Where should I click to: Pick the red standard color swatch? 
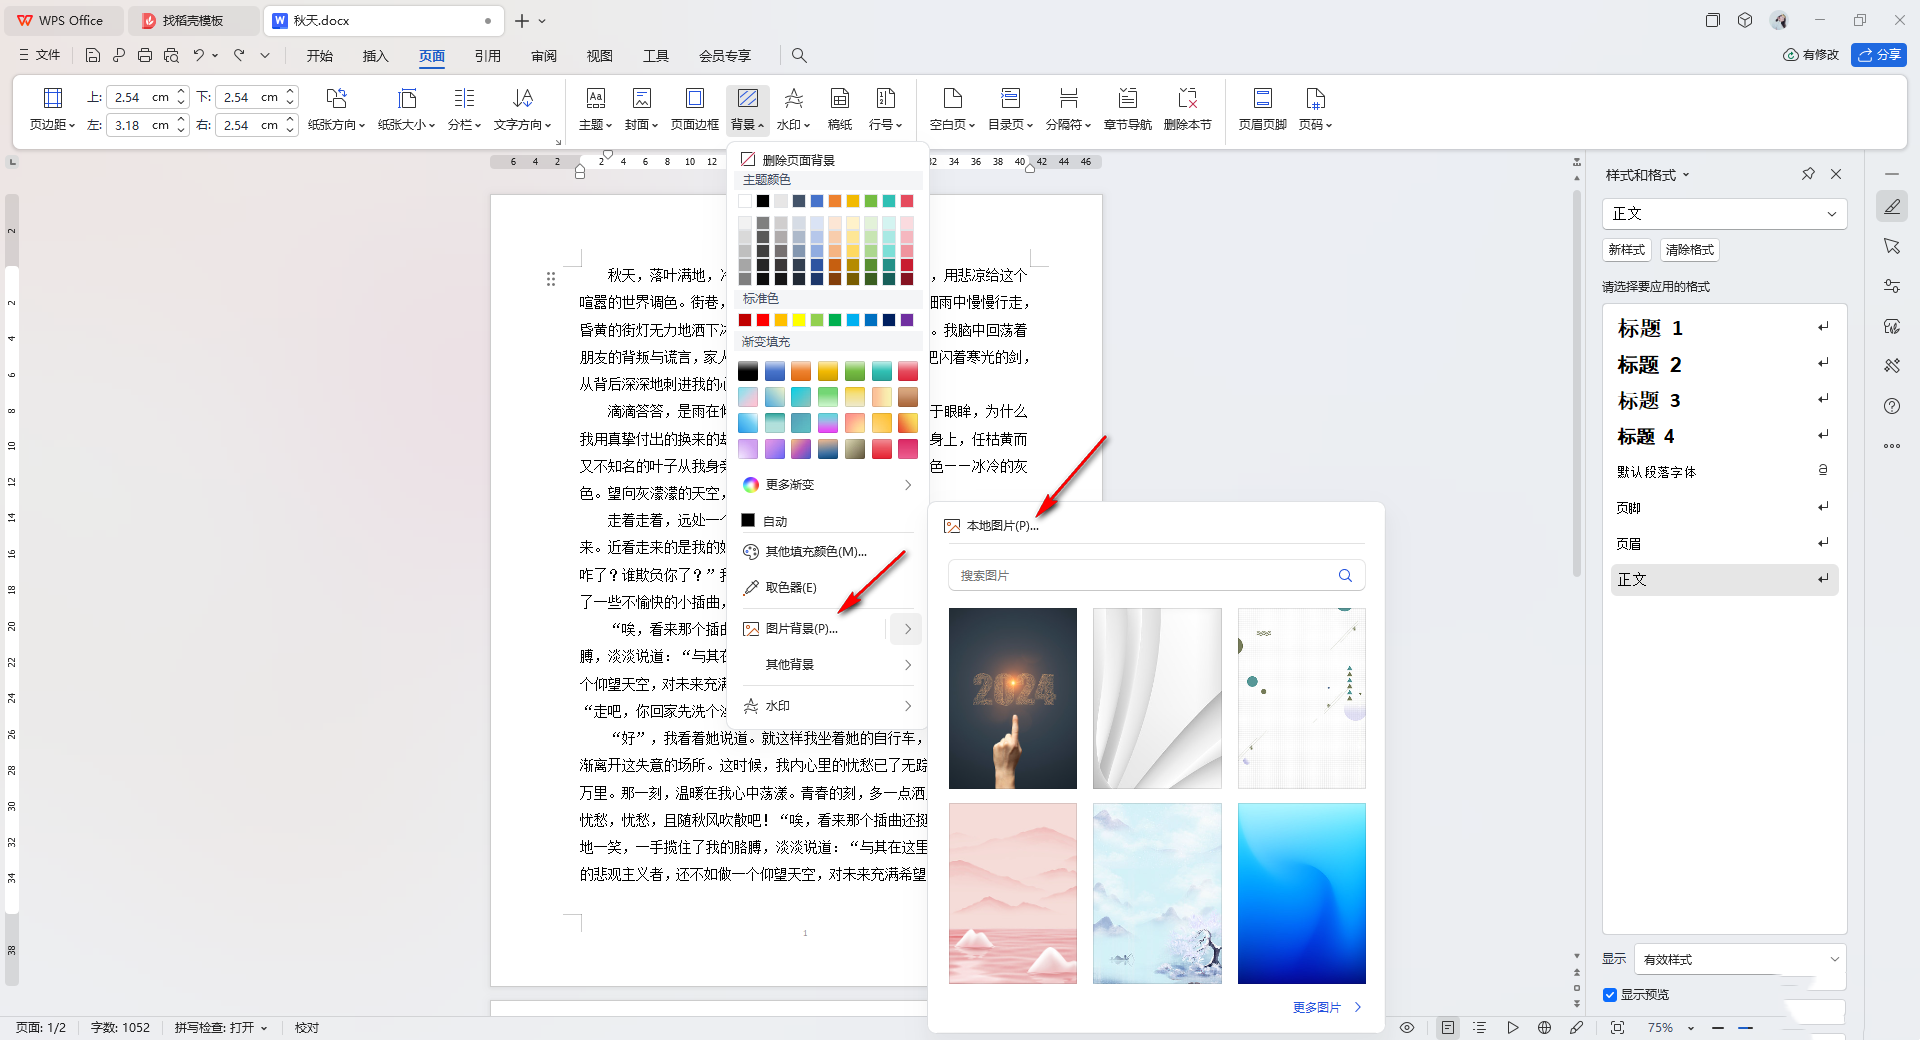point(763,320)
